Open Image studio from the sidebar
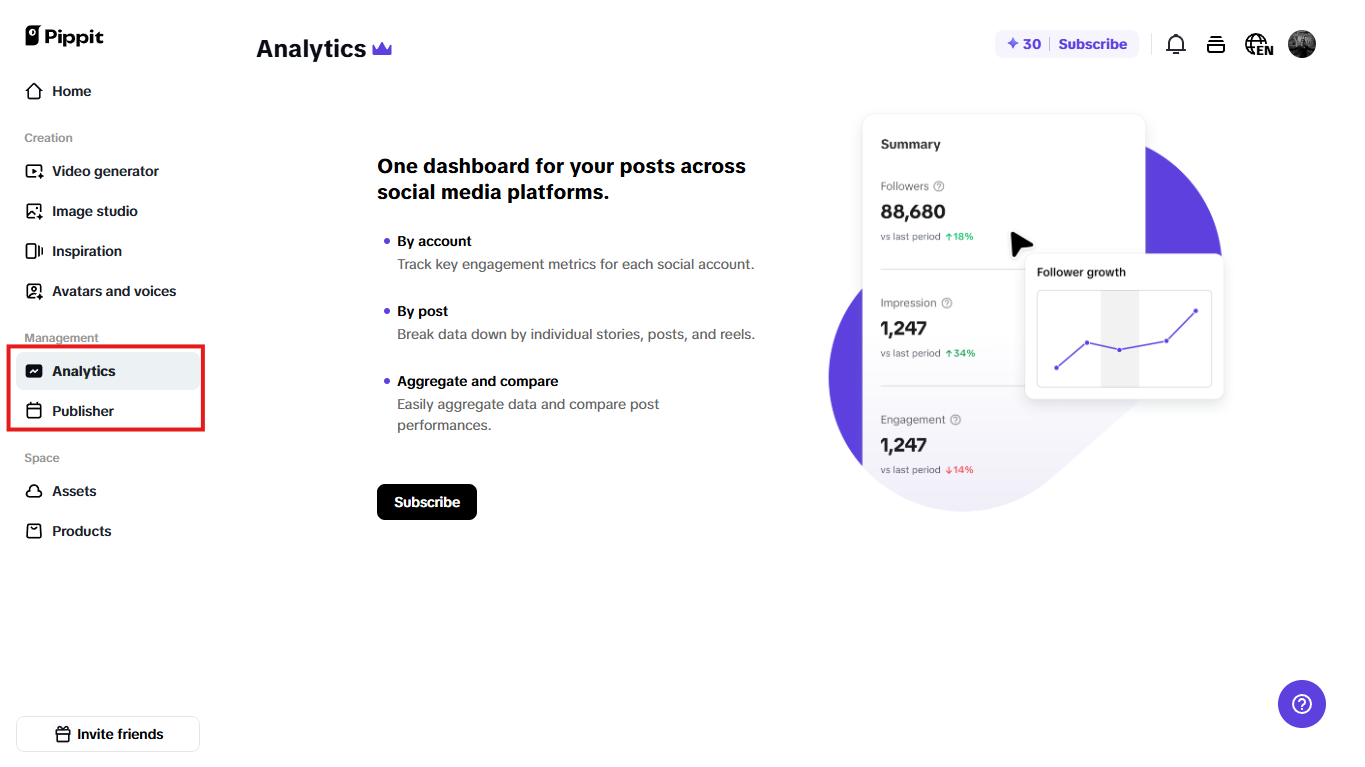1365x767 pixels. [x=95, y=211]
